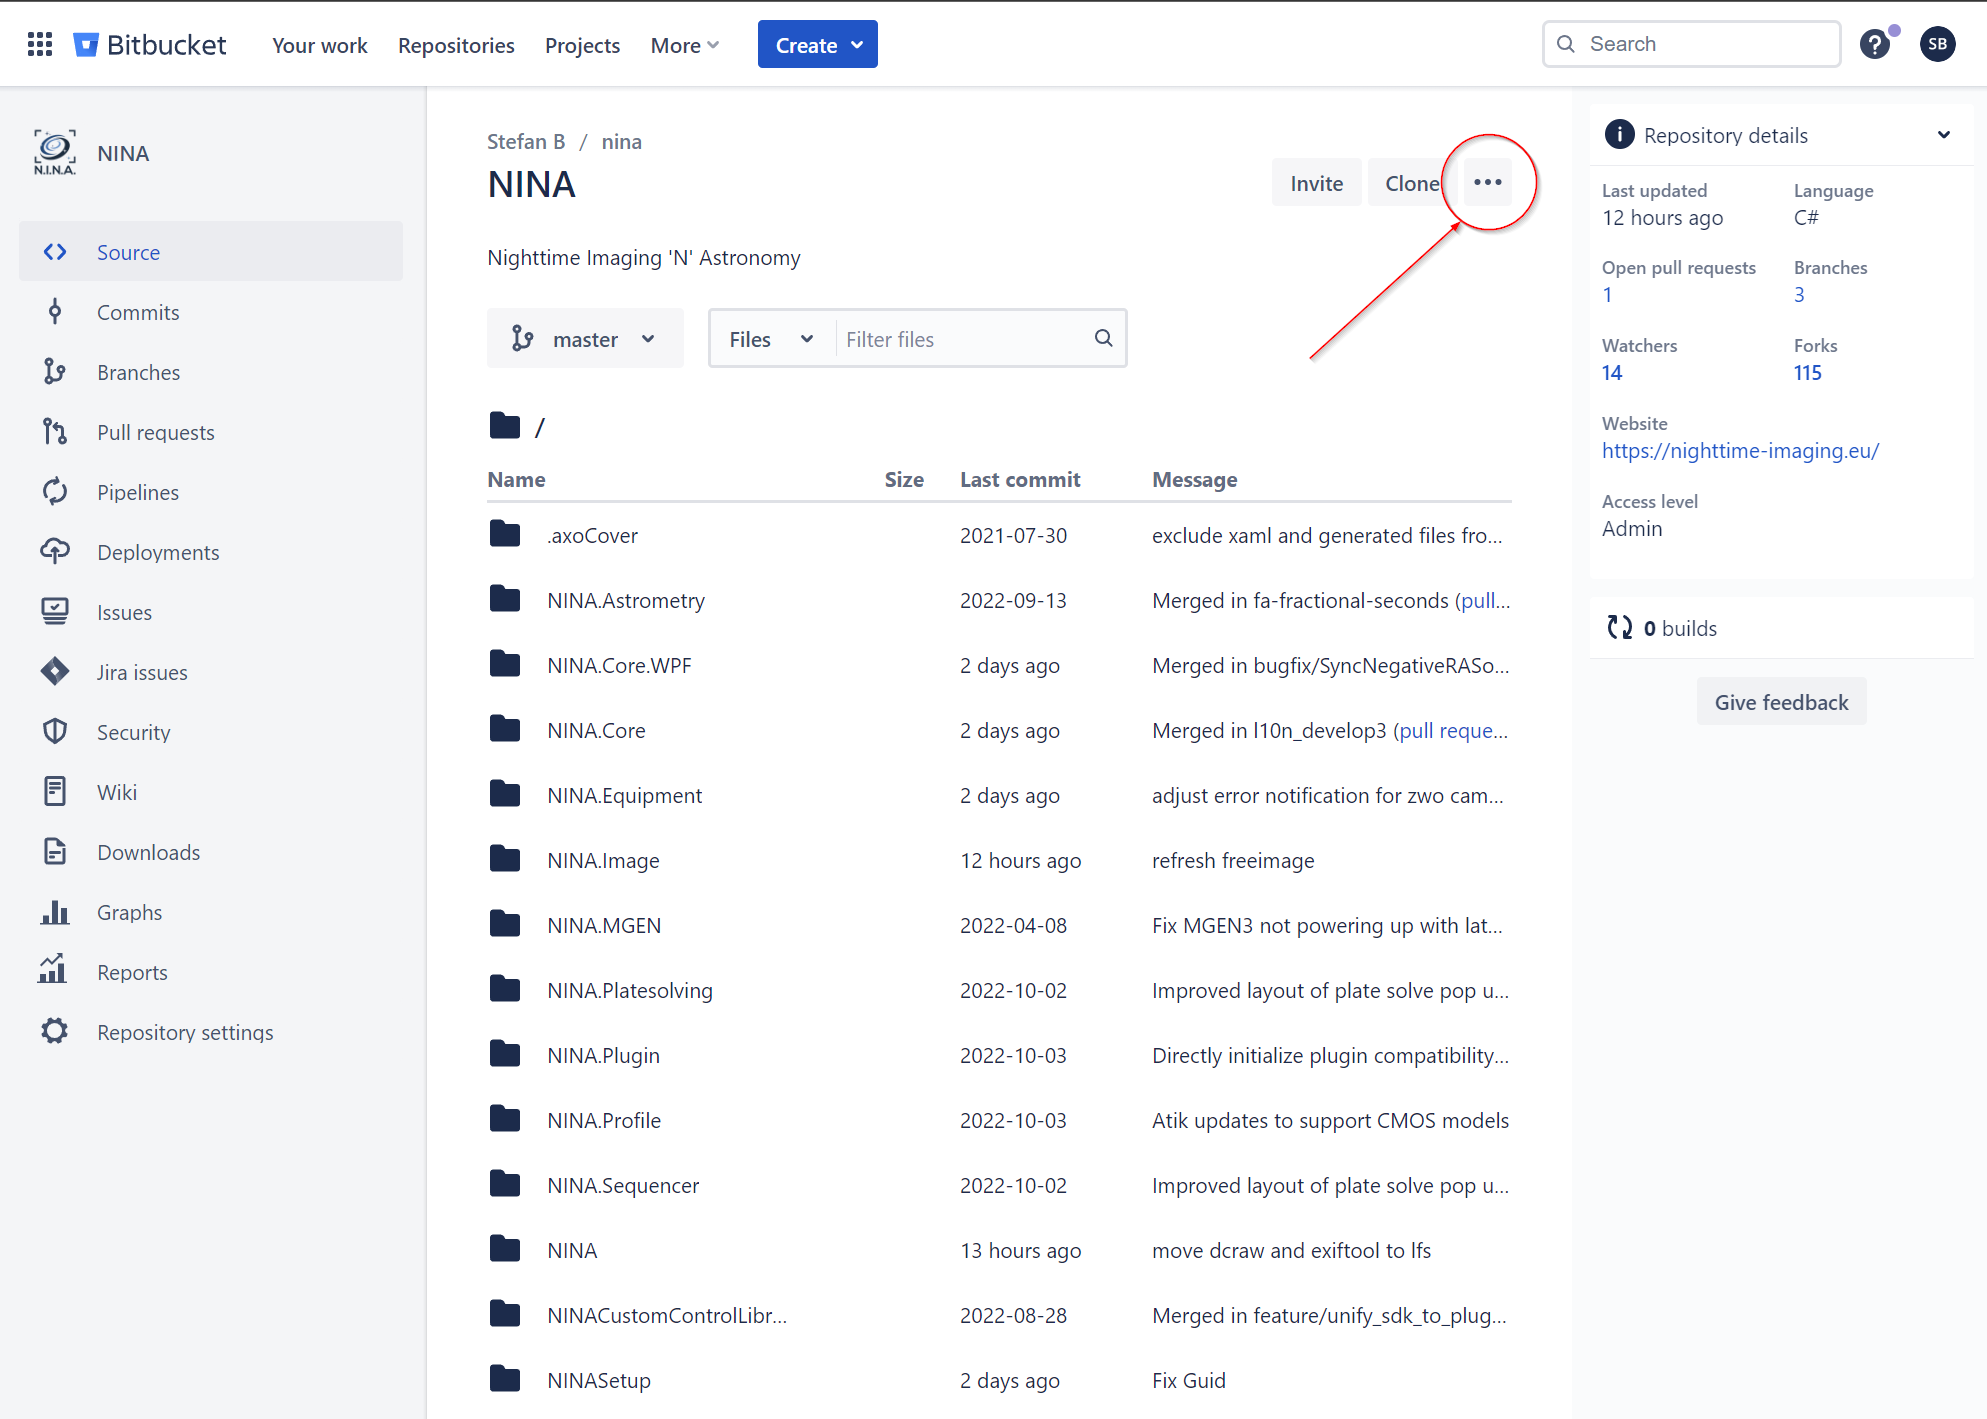The width and height of the screenshot is (1987, 1419).
Task: Open the NINASetup folder
Action: [599, 1380]
